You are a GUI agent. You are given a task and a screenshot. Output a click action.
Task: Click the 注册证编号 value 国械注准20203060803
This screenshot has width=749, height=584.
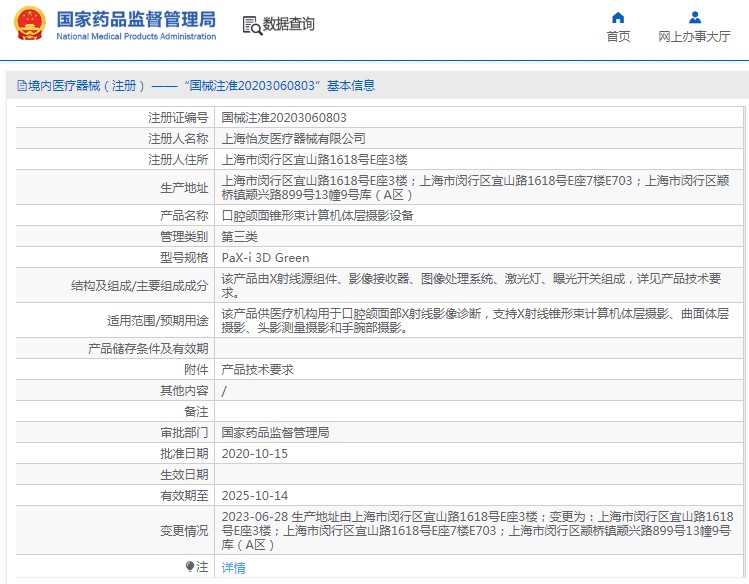[x=284, y=117]
